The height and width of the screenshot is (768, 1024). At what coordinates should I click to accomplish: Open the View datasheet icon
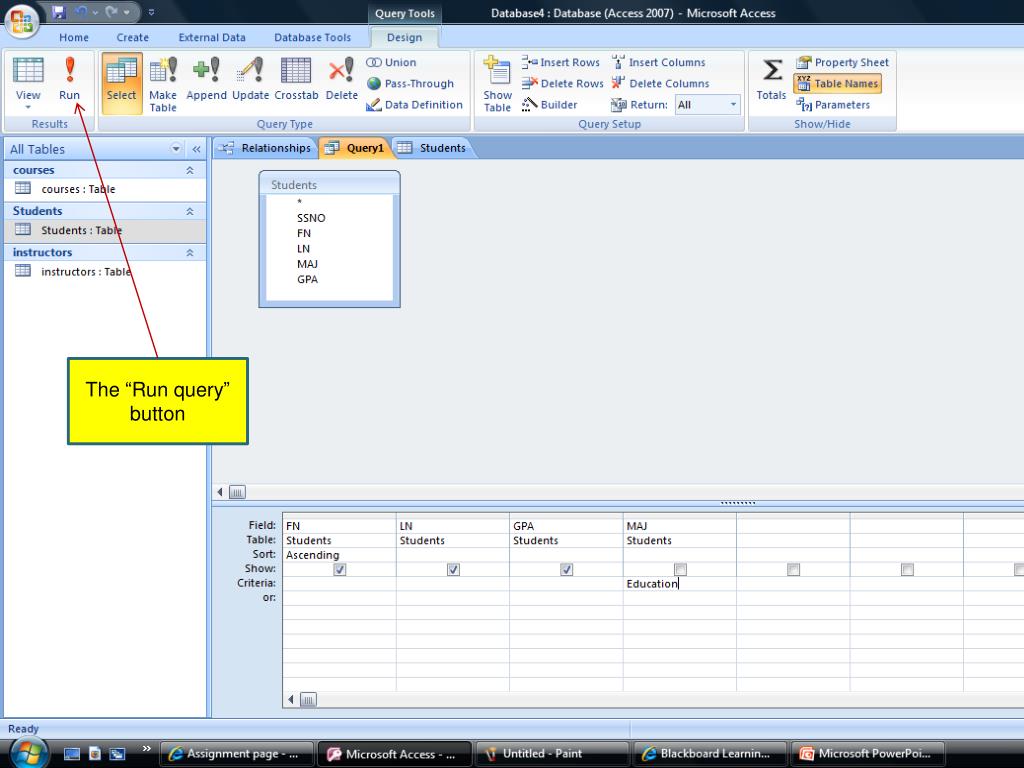pos(28,70)
